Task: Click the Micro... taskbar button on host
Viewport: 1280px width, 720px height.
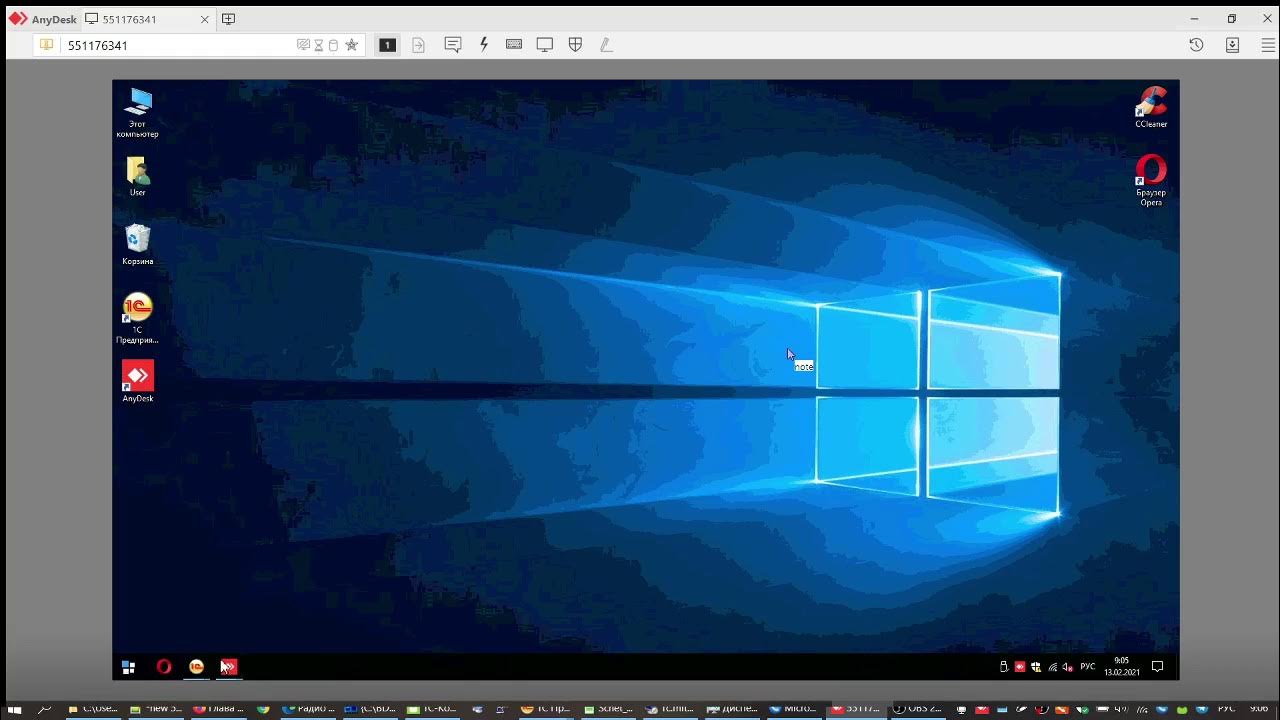Action: [x=793, y=709]
